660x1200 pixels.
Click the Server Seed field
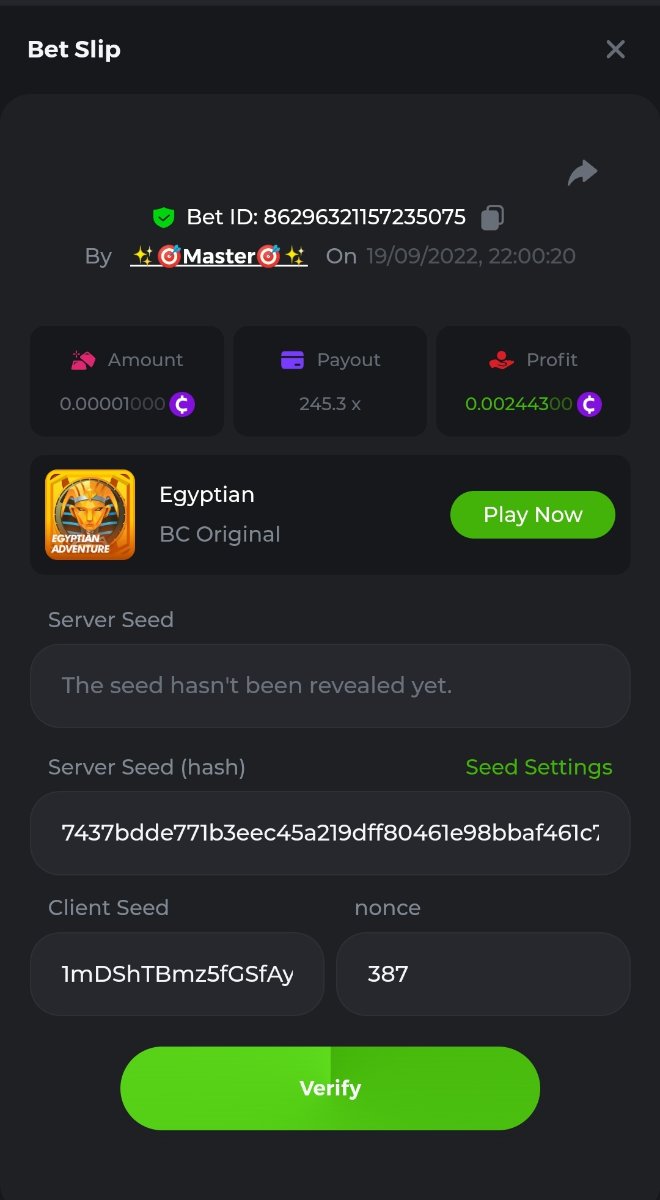330,686
